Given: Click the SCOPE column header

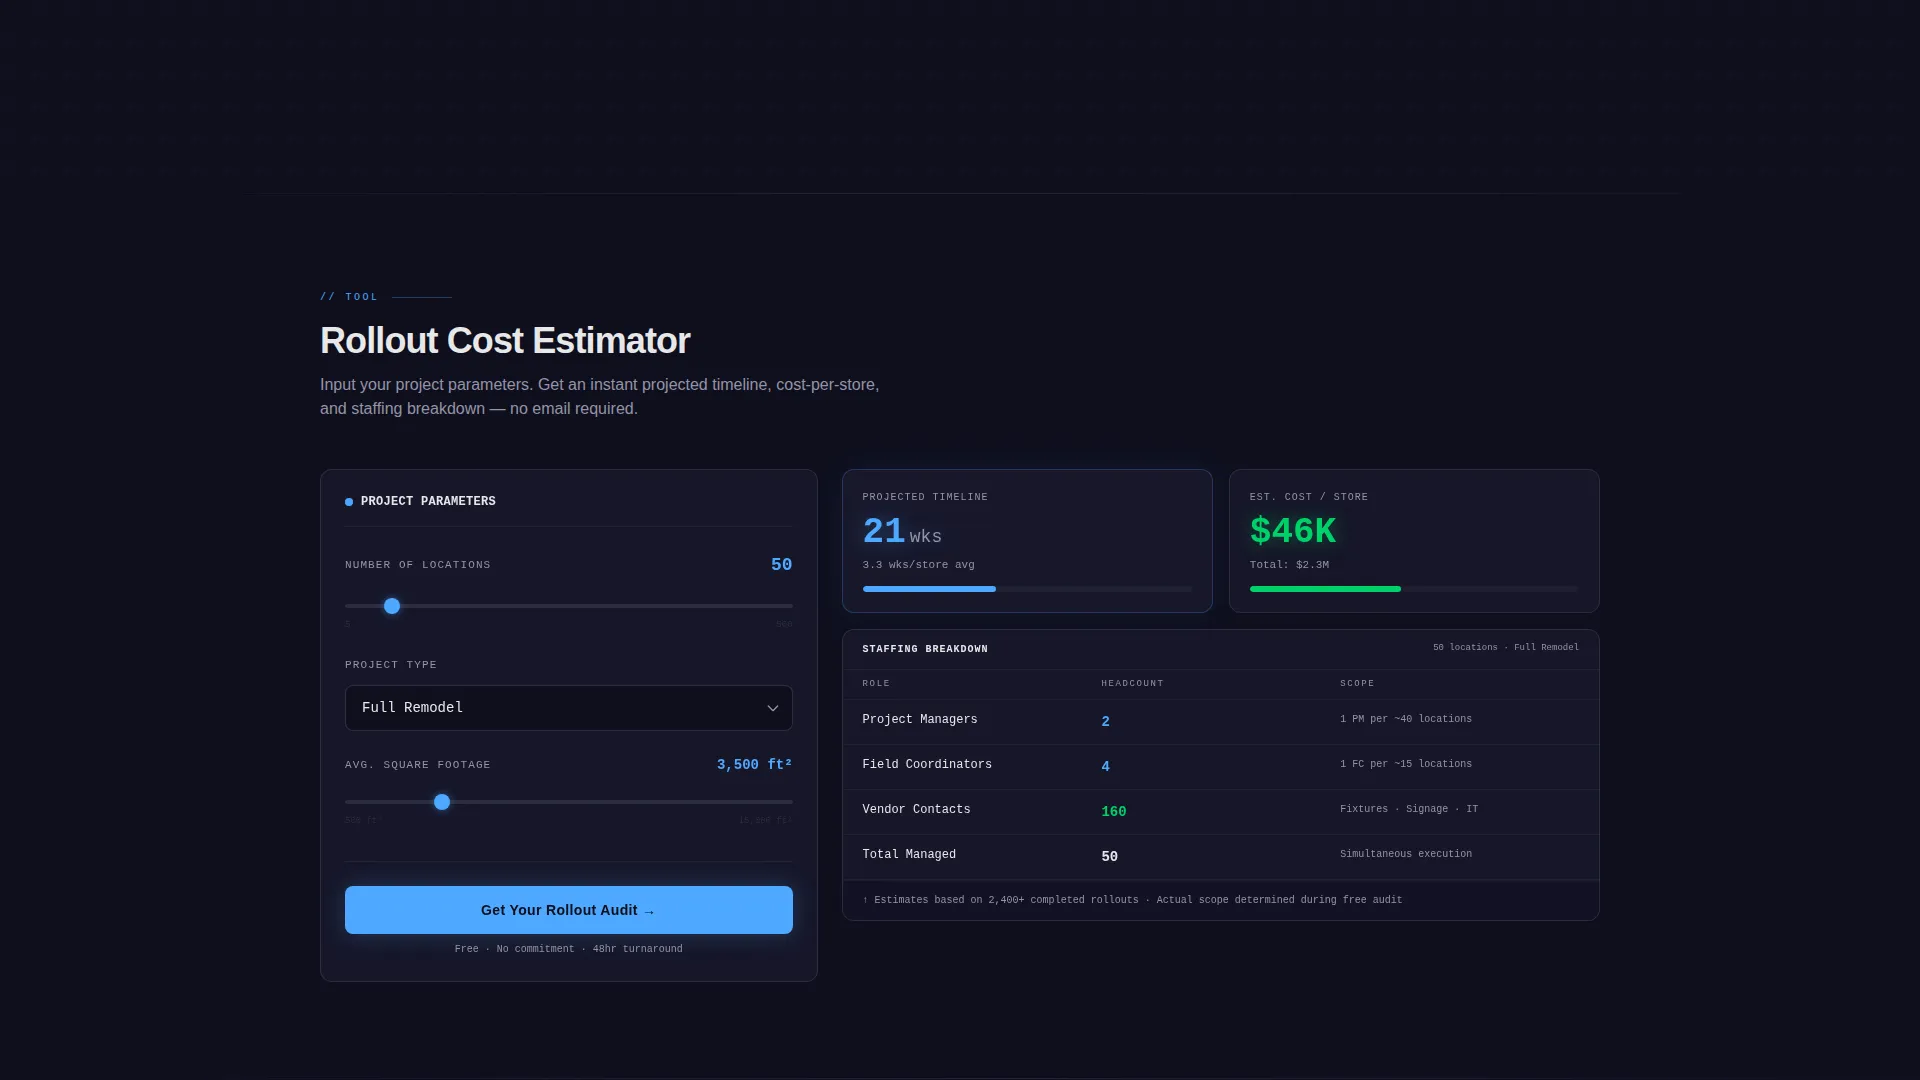Looking at the screenshot, I should [1357, 684].
